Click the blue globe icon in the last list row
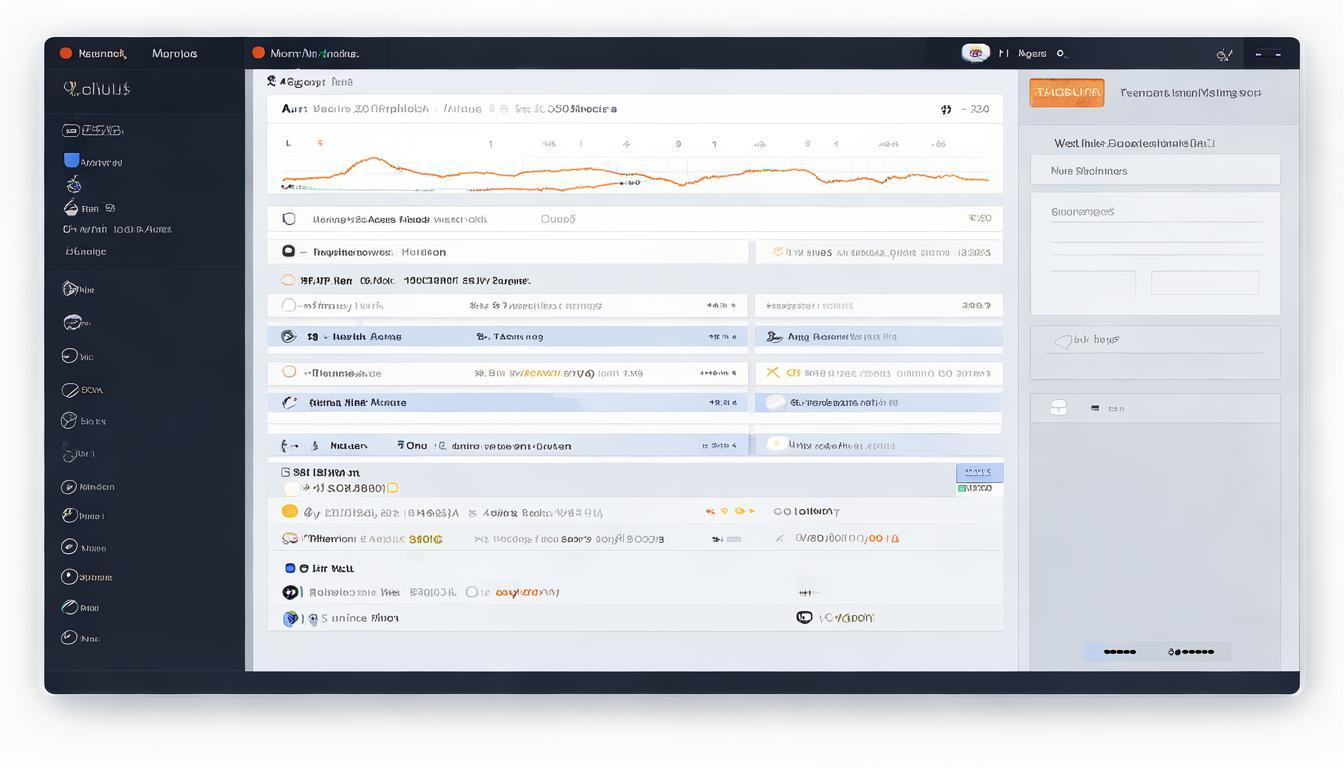This screenshot has width=1344, height=768. pyautogui.click(x=290, y=619)
